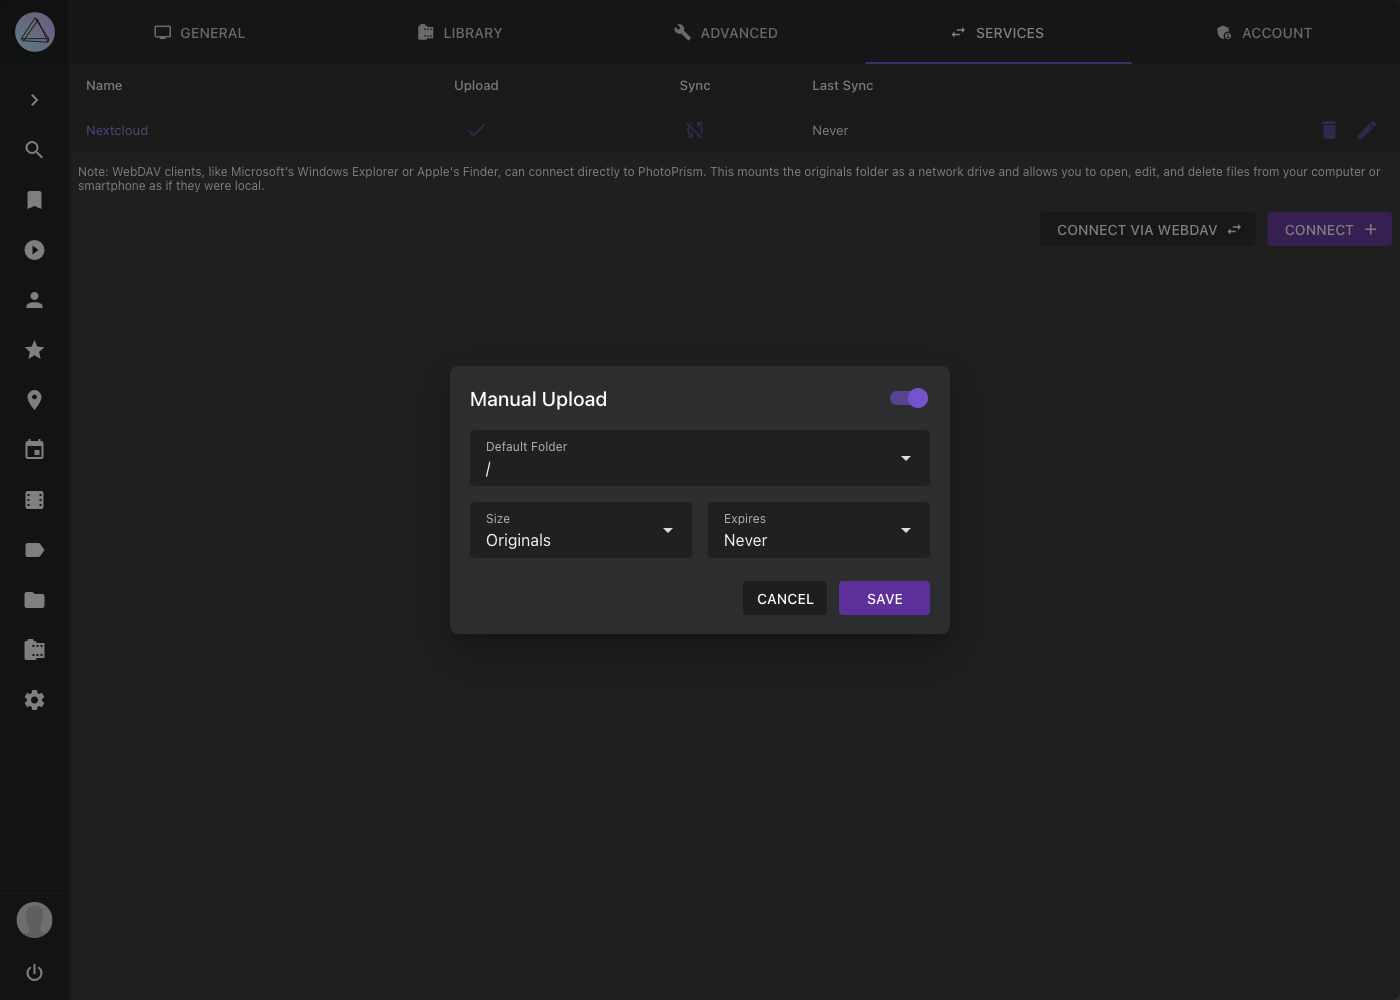The height and width of the screenshot is (1000, 1400).
Task: Open Labels via the tag icon
Action: point(34,549)
